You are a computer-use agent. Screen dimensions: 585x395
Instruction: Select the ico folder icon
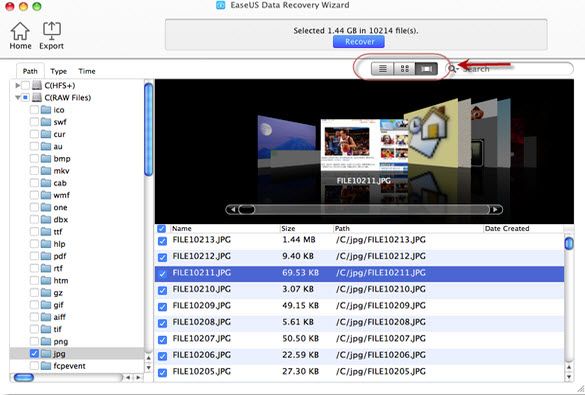[46, 110]
